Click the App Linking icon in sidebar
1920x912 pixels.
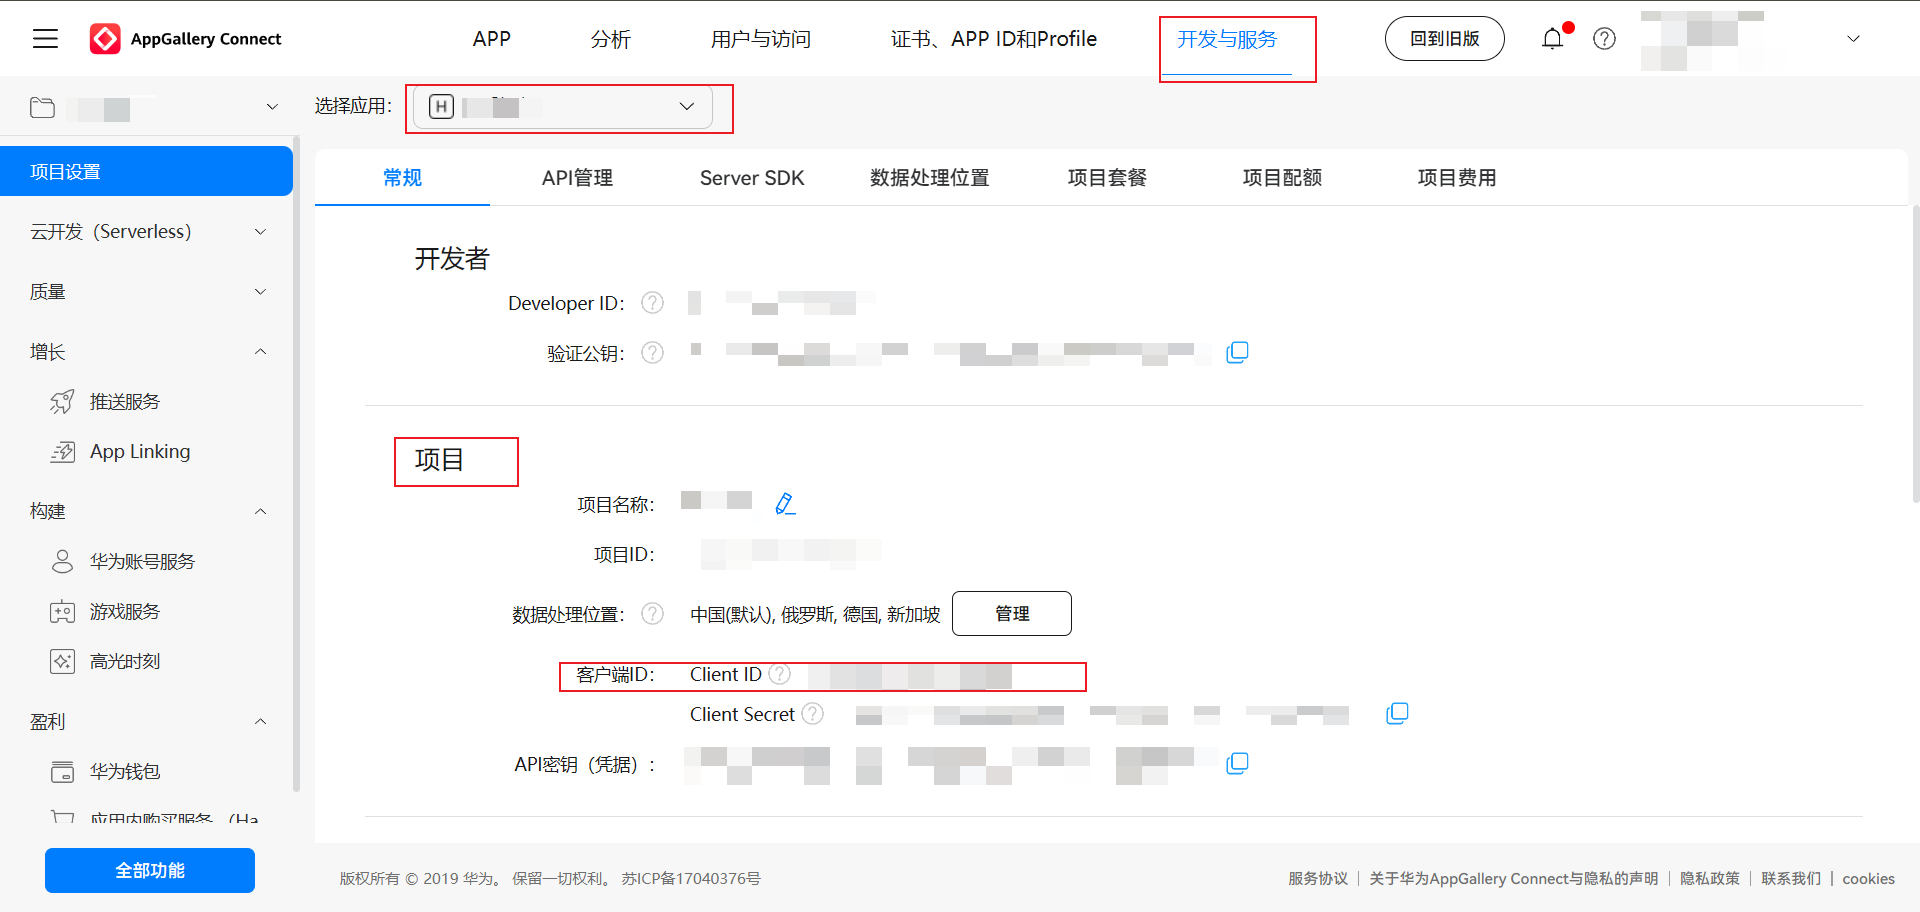coord(62,452)
